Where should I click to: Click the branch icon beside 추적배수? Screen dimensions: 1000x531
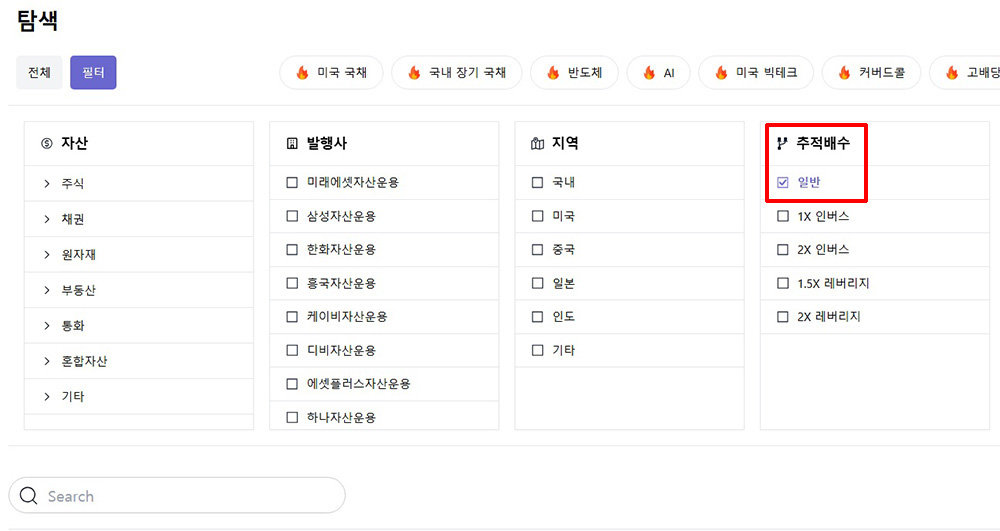782,144
